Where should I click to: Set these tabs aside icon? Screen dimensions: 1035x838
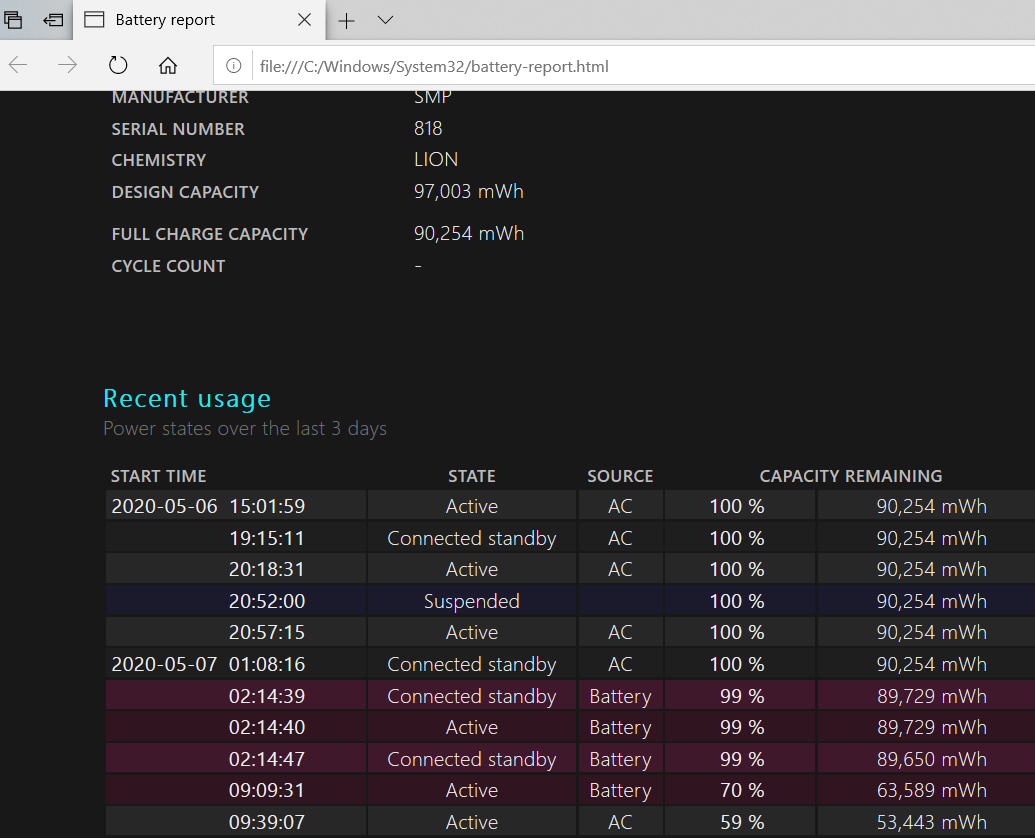tap(53, 20)
